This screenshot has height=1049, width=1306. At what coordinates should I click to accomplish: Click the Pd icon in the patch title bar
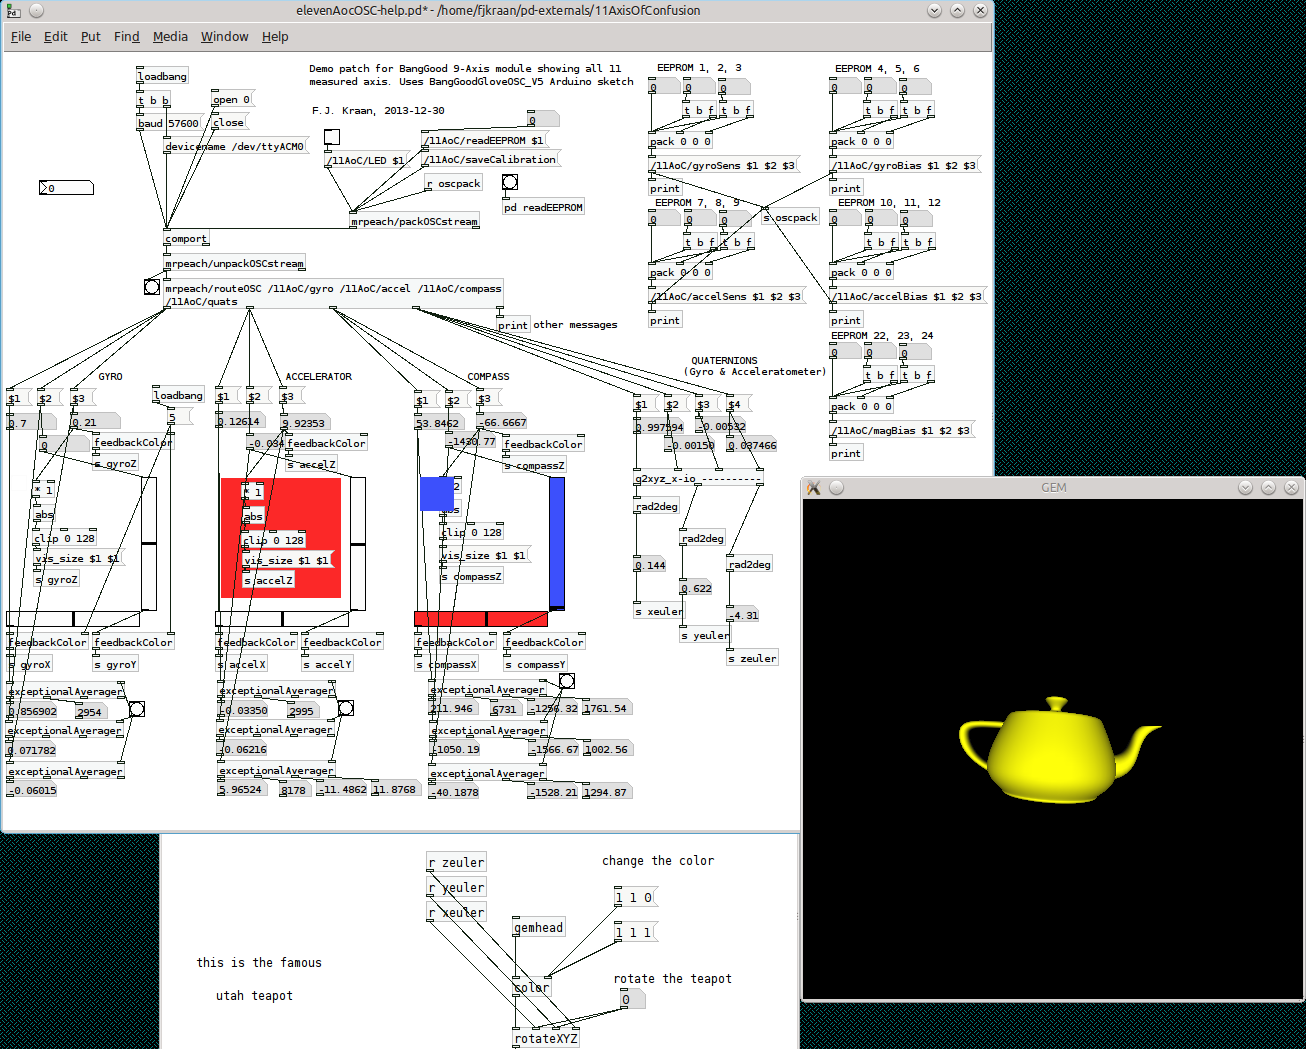click(14, 11)
